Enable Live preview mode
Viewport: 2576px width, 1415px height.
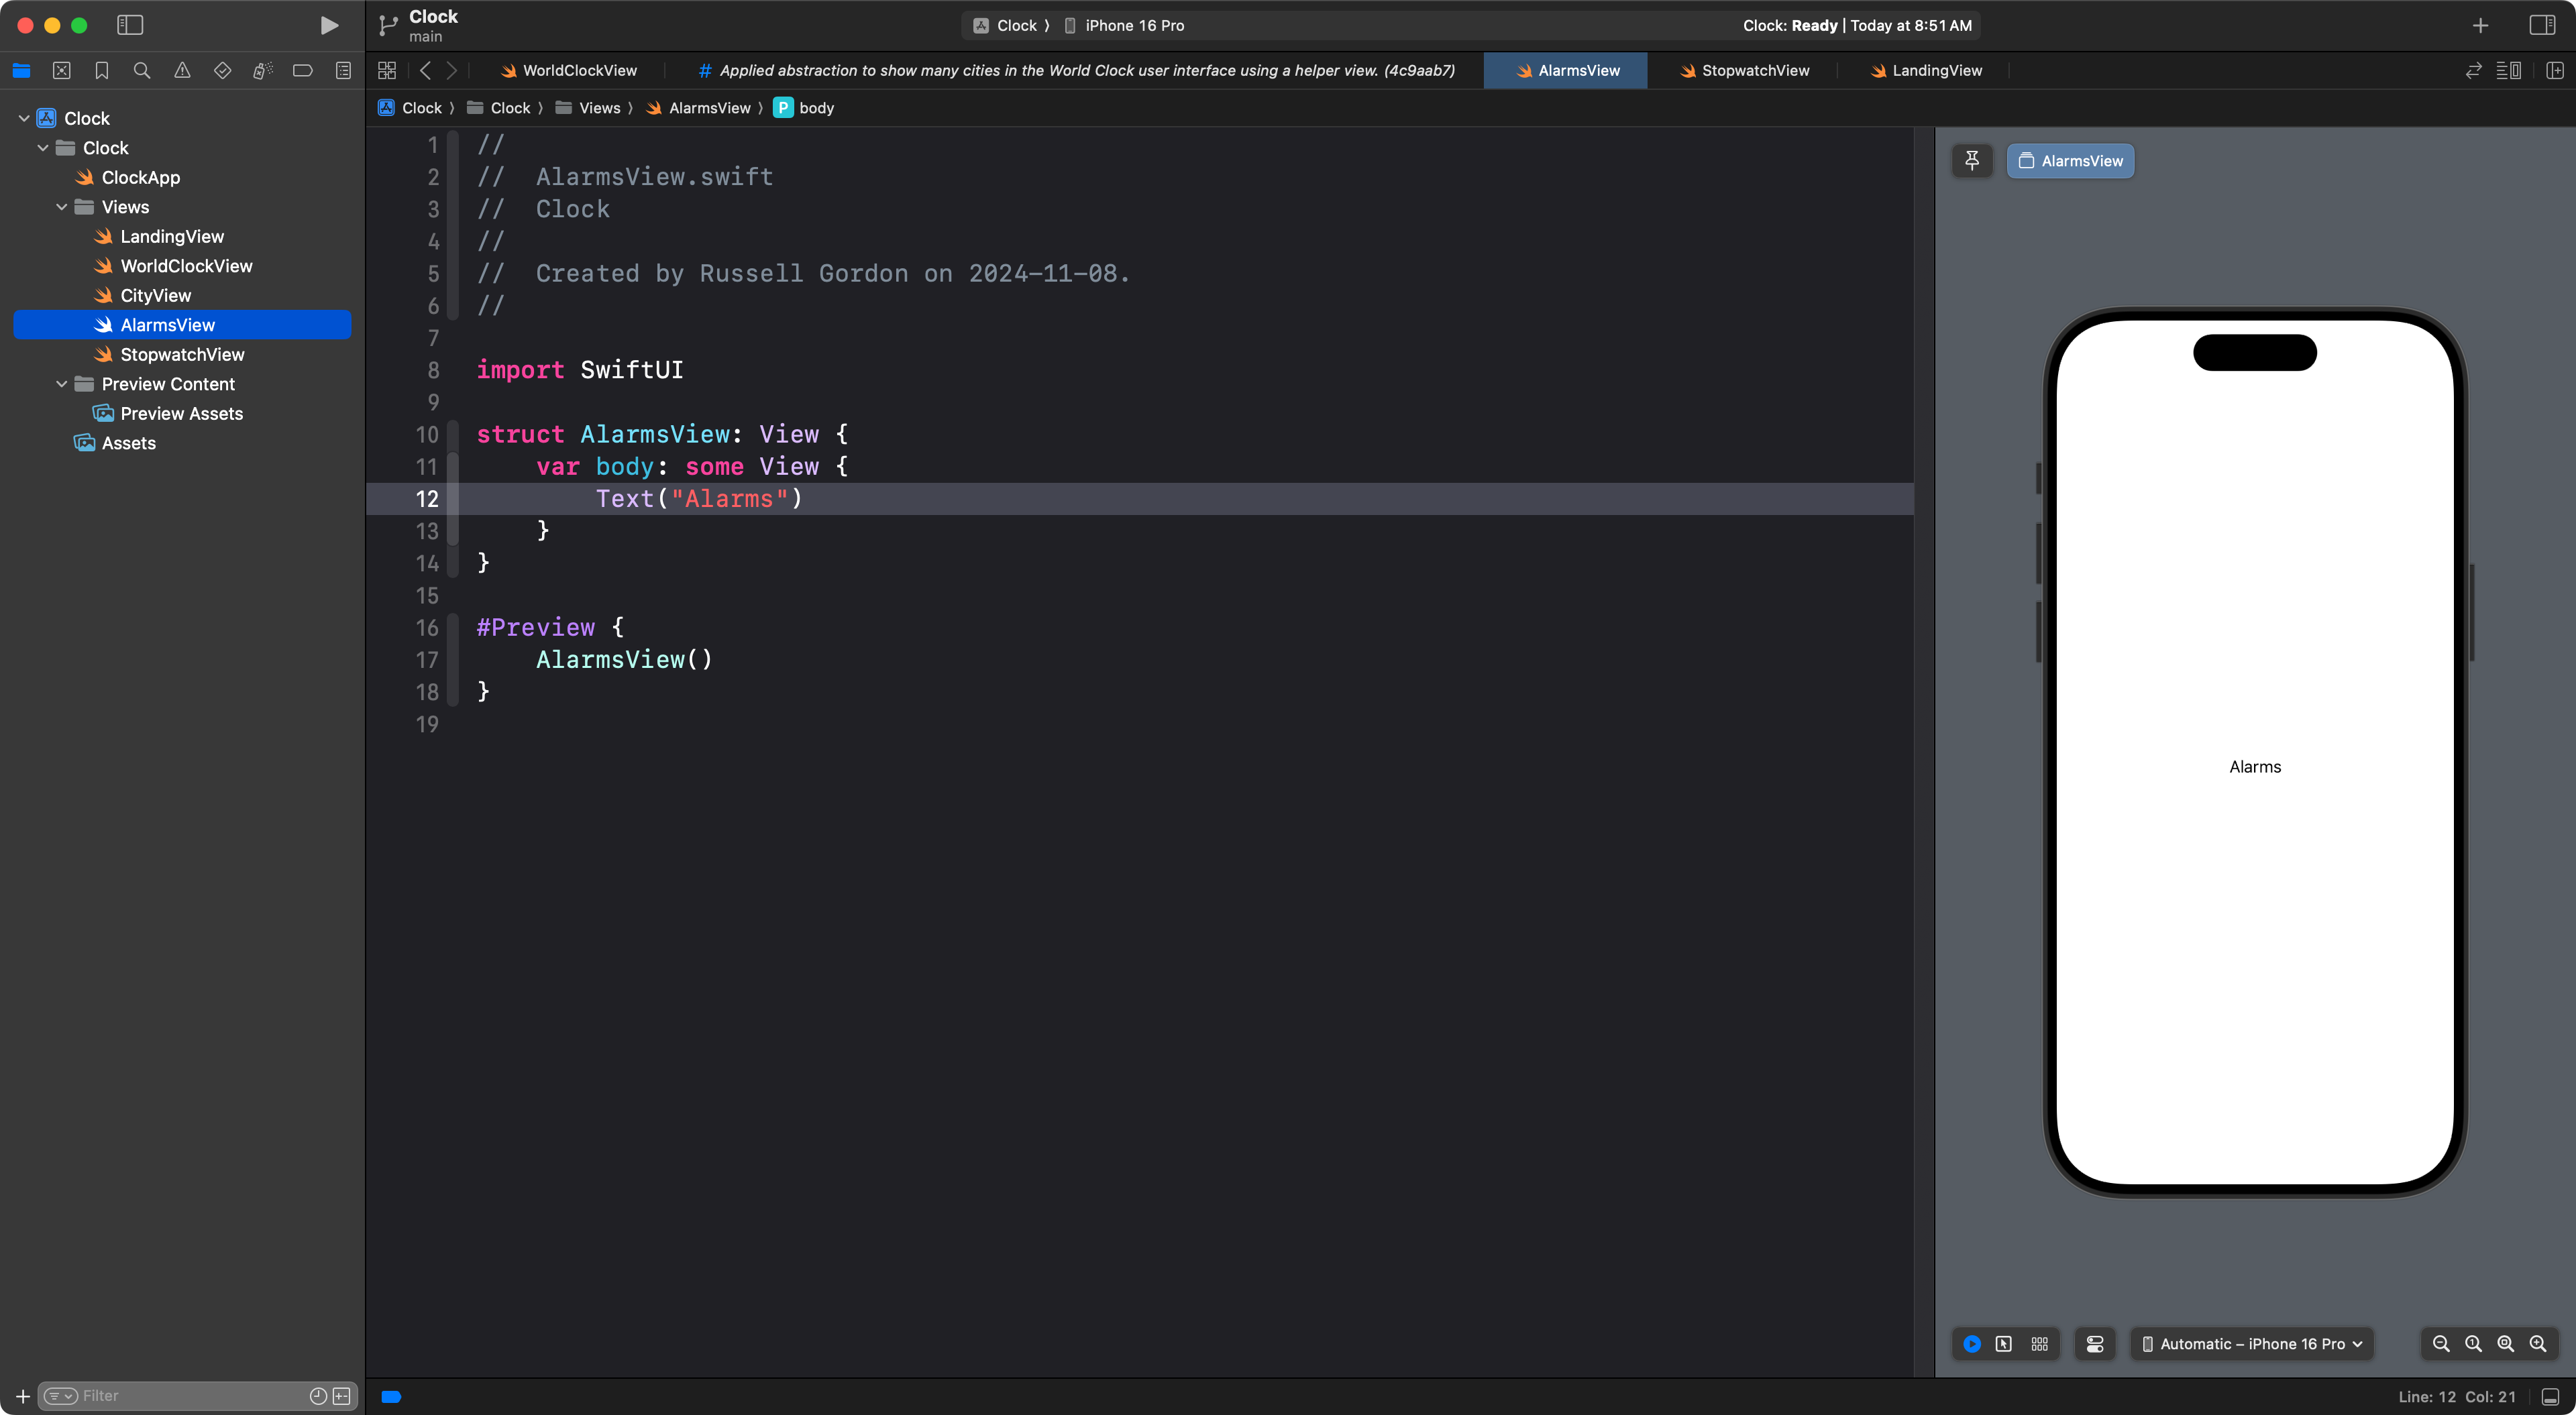pos(1972,1344)
